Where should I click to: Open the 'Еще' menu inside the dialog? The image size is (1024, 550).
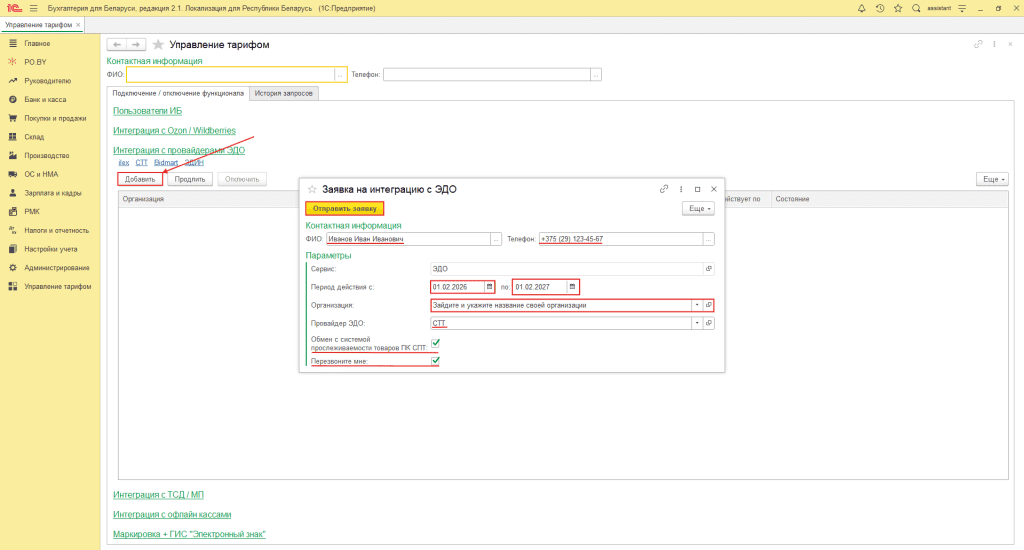[x=698, y=208]
